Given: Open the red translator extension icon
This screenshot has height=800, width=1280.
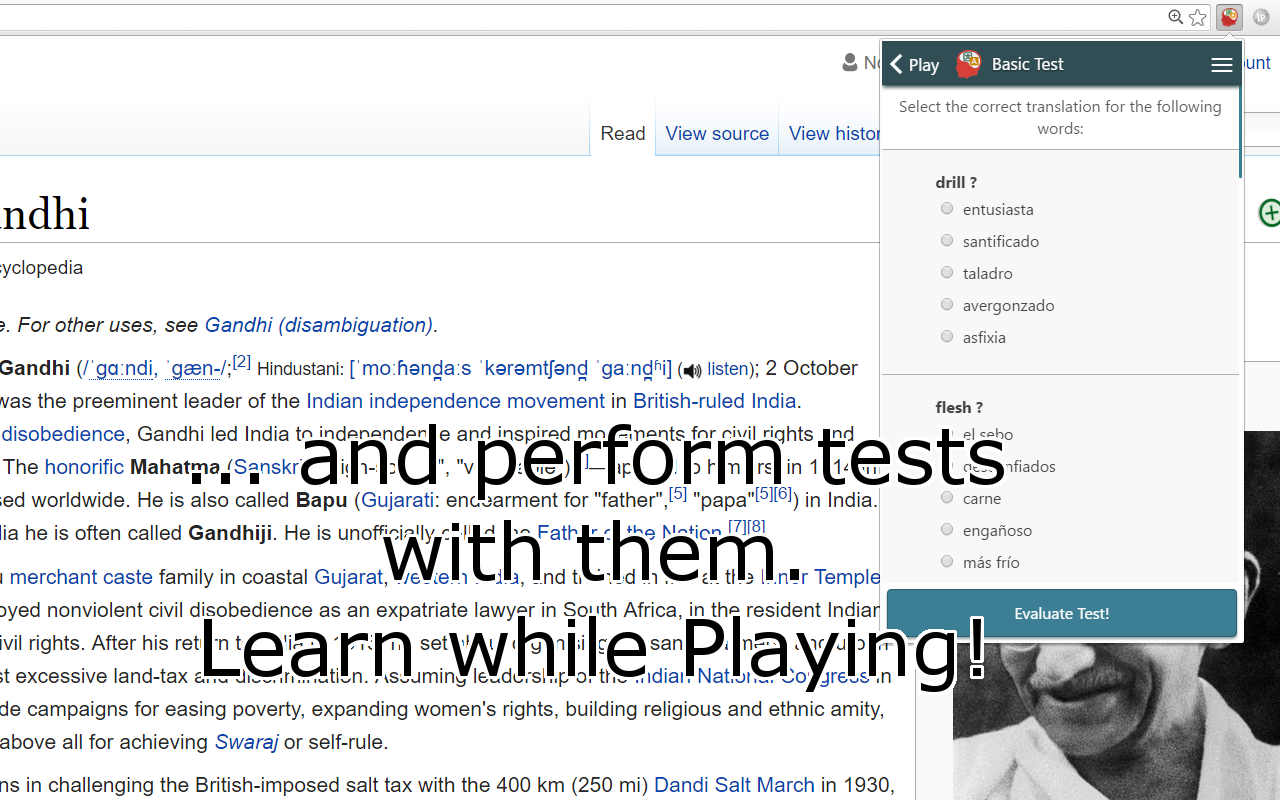Looking at the screenshot, I should (x=1229, y=17).
